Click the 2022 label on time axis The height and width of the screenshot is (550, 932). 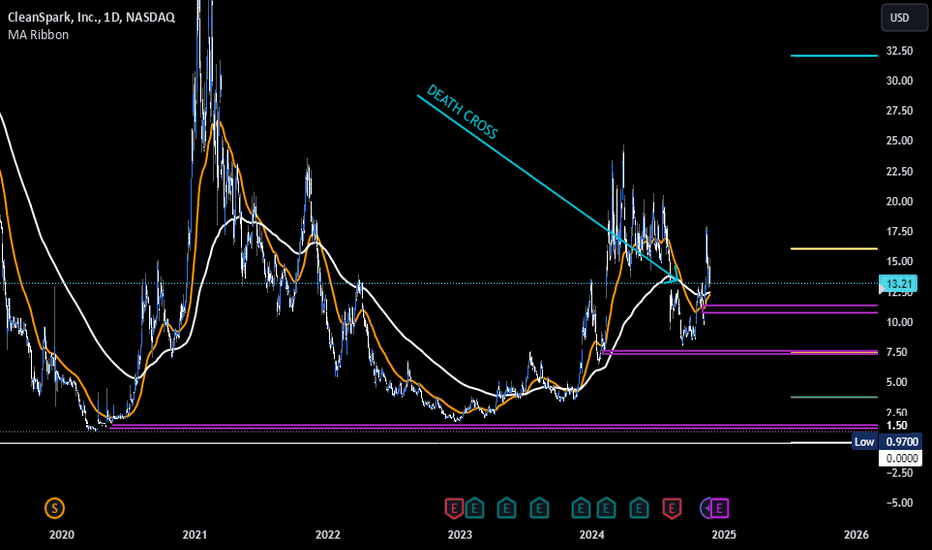pos(328,535)
